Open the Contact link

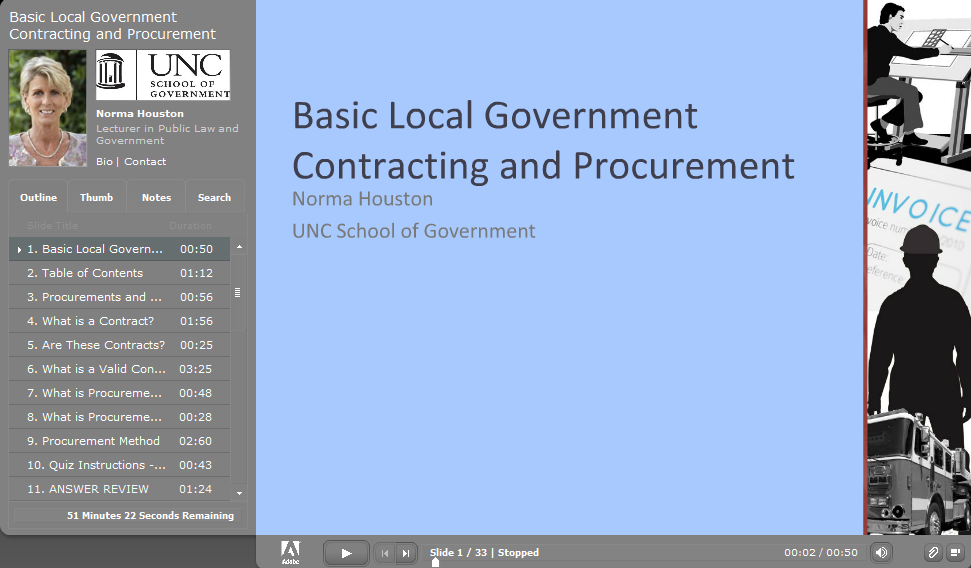pyautogui.click(x=145, y=162)
